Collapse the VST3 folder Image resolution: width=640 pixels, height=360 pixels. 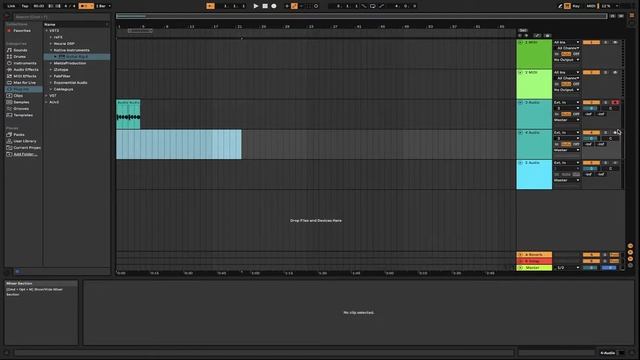pos(47,31)
